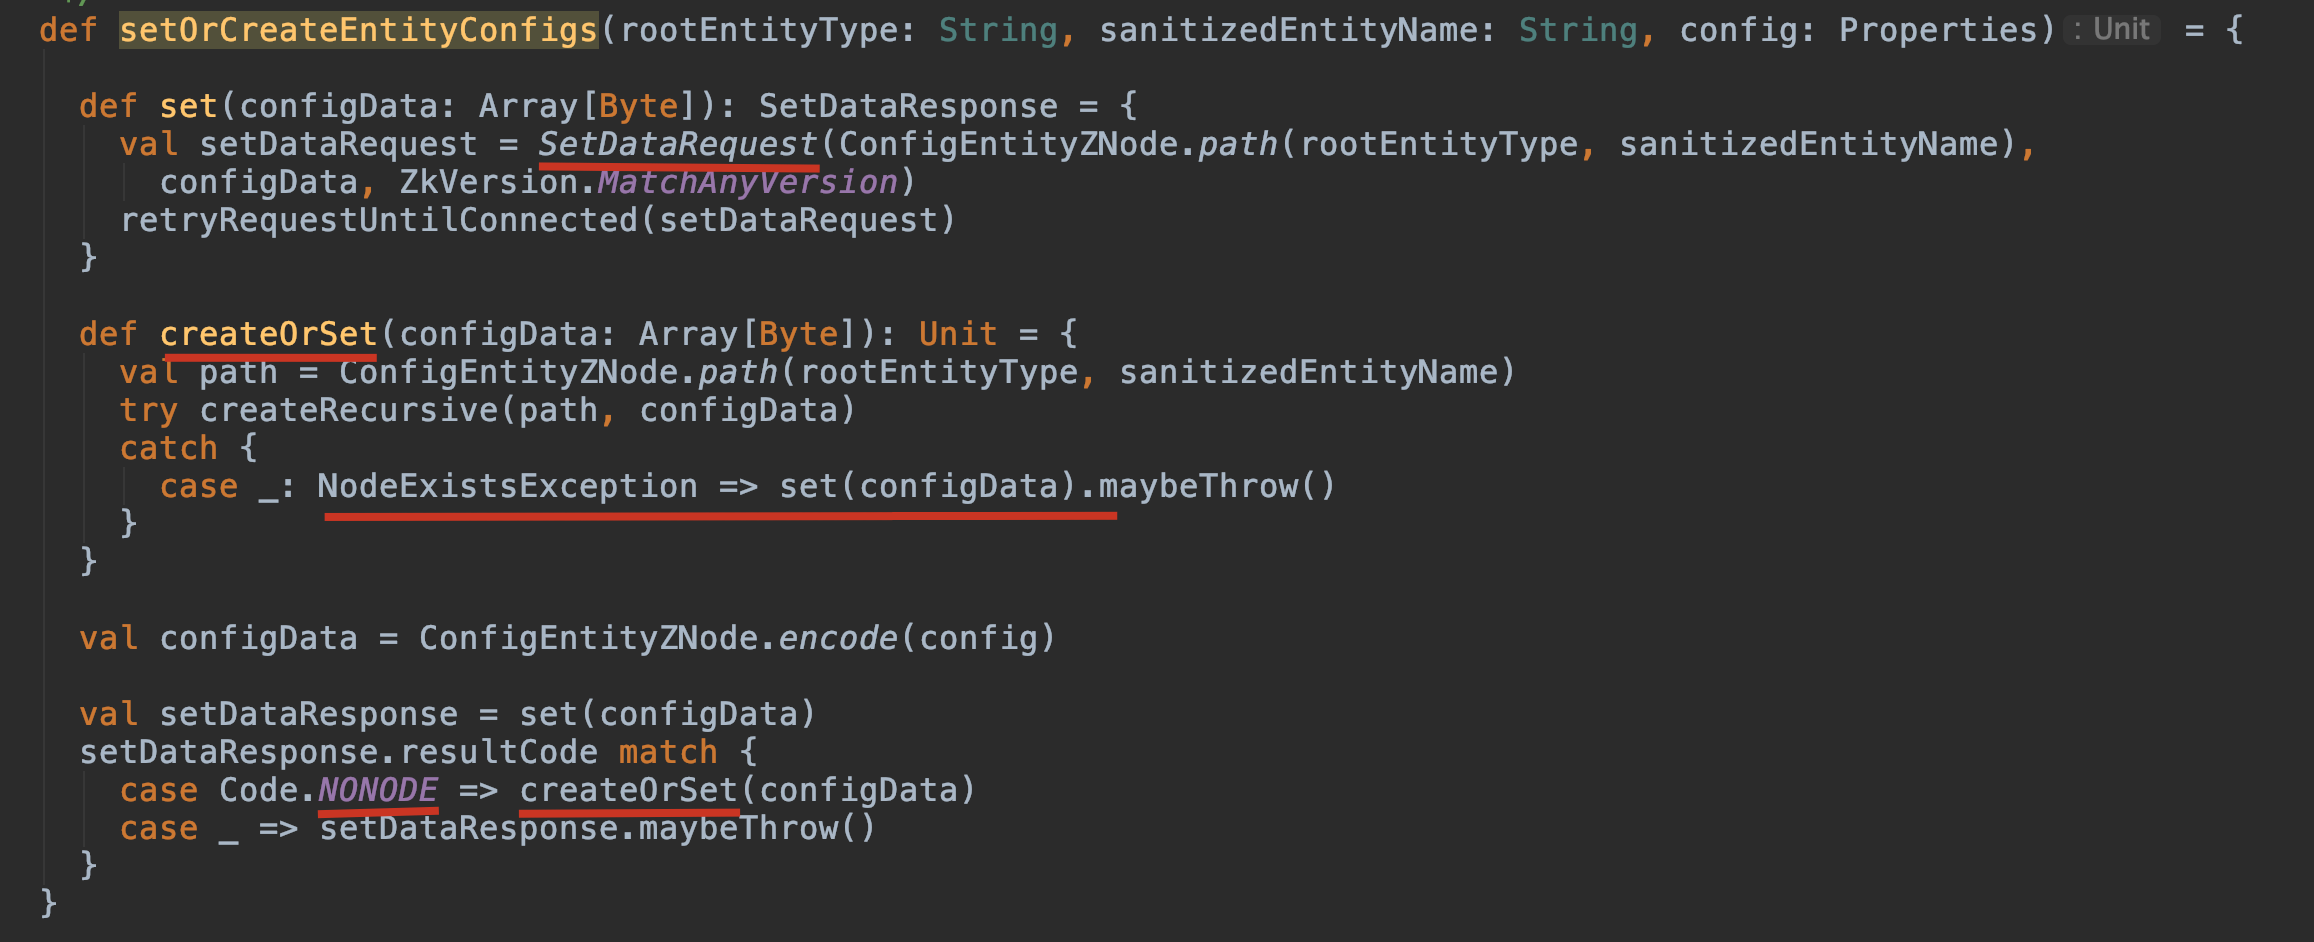
Task: Click the try keyword
Action: tap(148, 410)
